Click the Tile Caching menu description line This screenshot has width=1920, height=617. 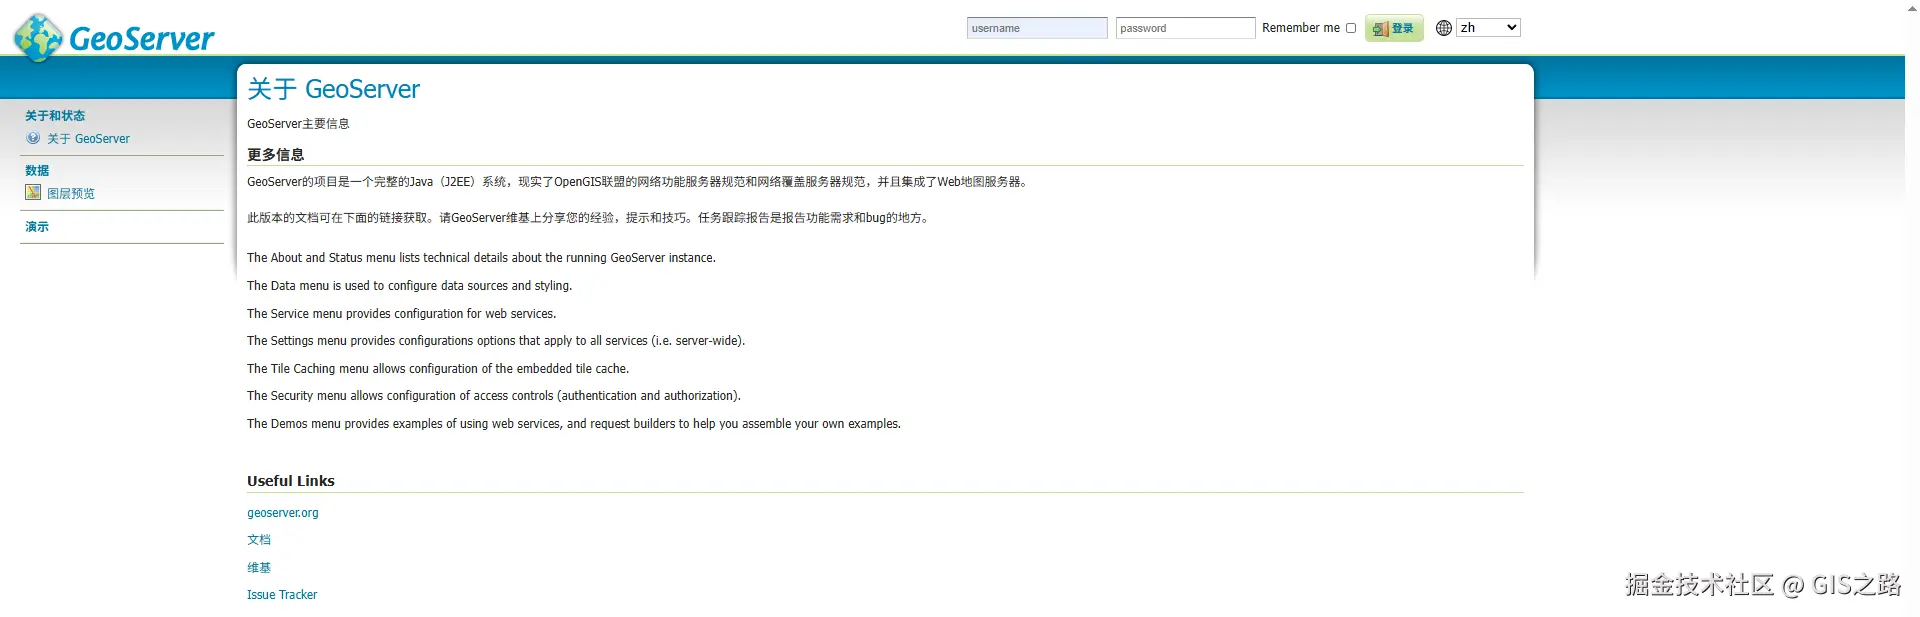(x=438, y=369)
